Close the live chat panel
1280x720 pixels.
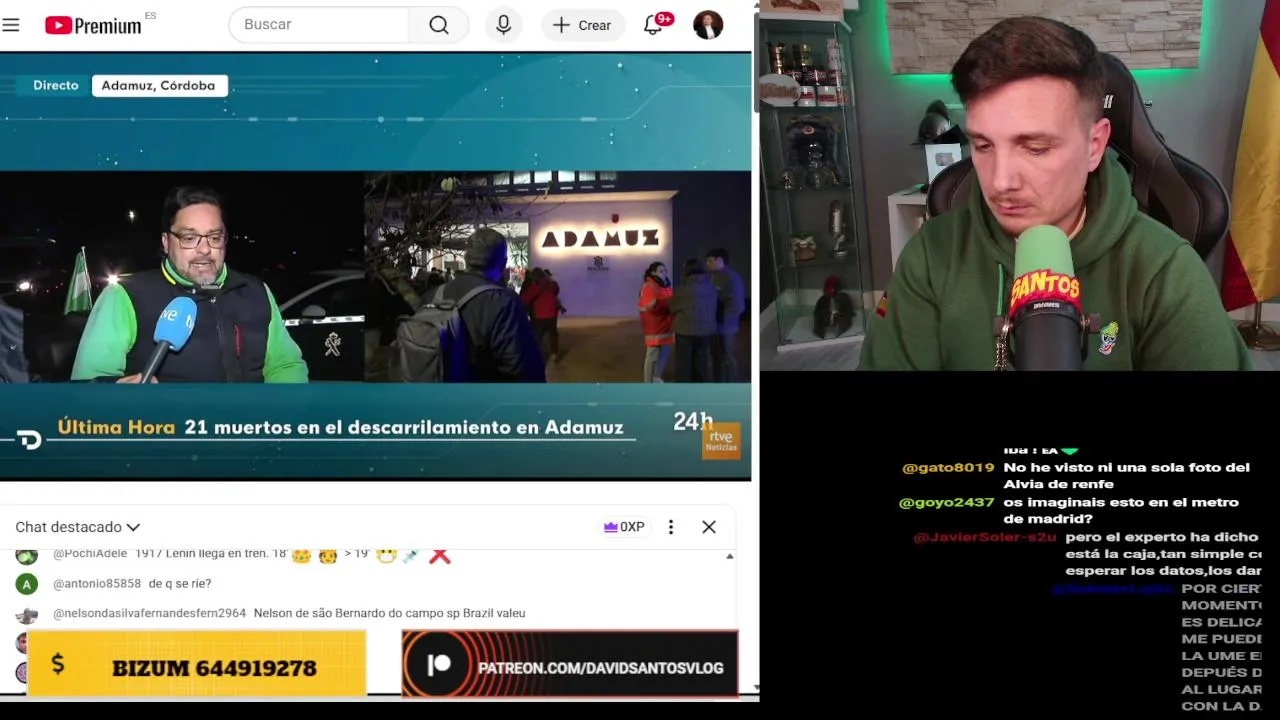(709, 527)
